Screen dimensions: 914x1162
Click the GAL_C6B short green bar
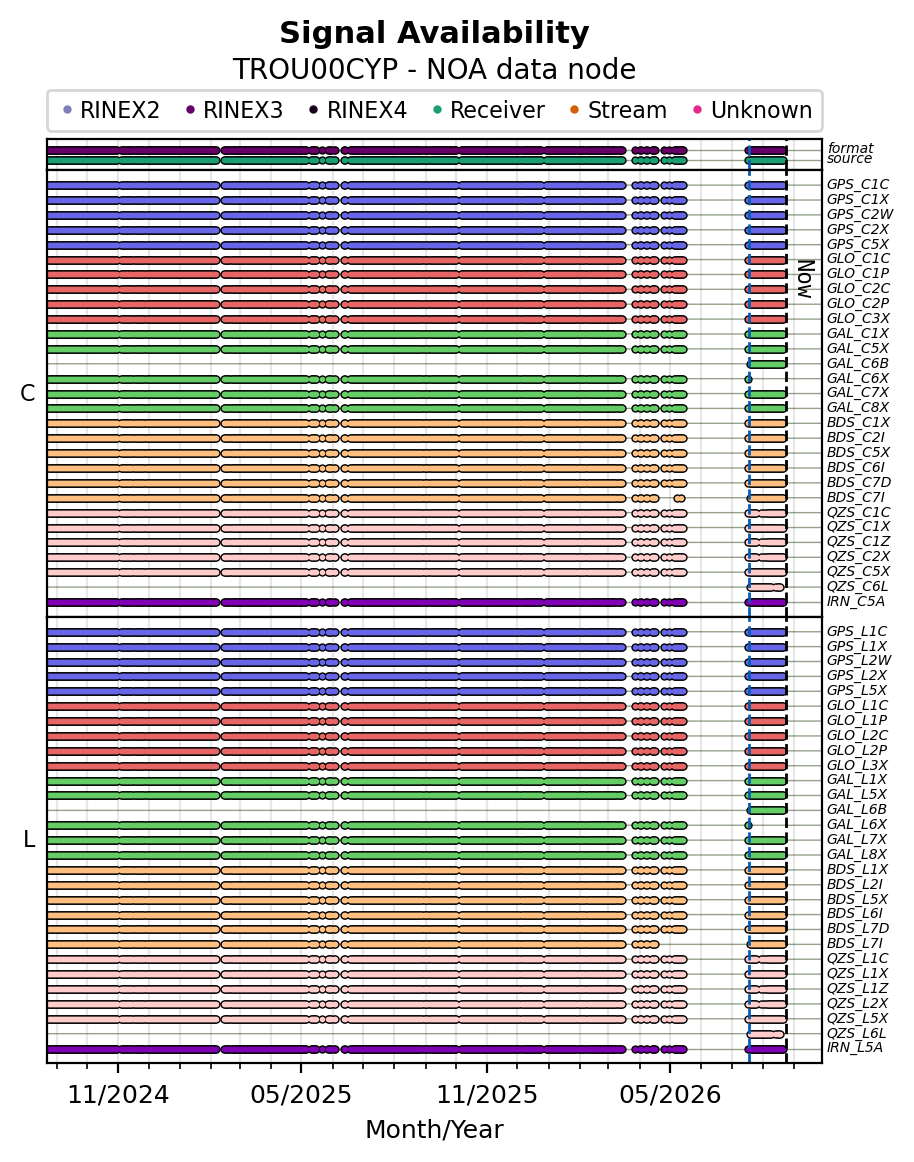point(766,364)
